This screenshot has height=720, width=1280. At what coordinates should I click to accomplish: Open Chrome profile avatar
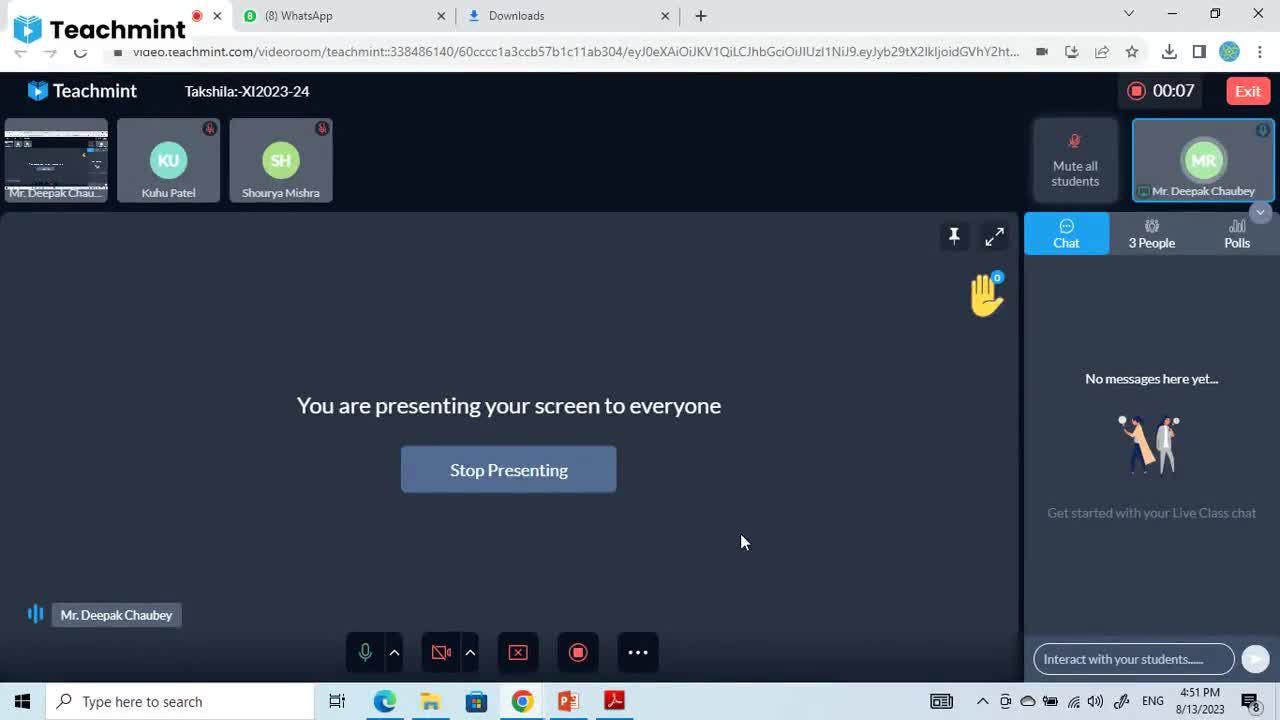[x=1230, y=52]
